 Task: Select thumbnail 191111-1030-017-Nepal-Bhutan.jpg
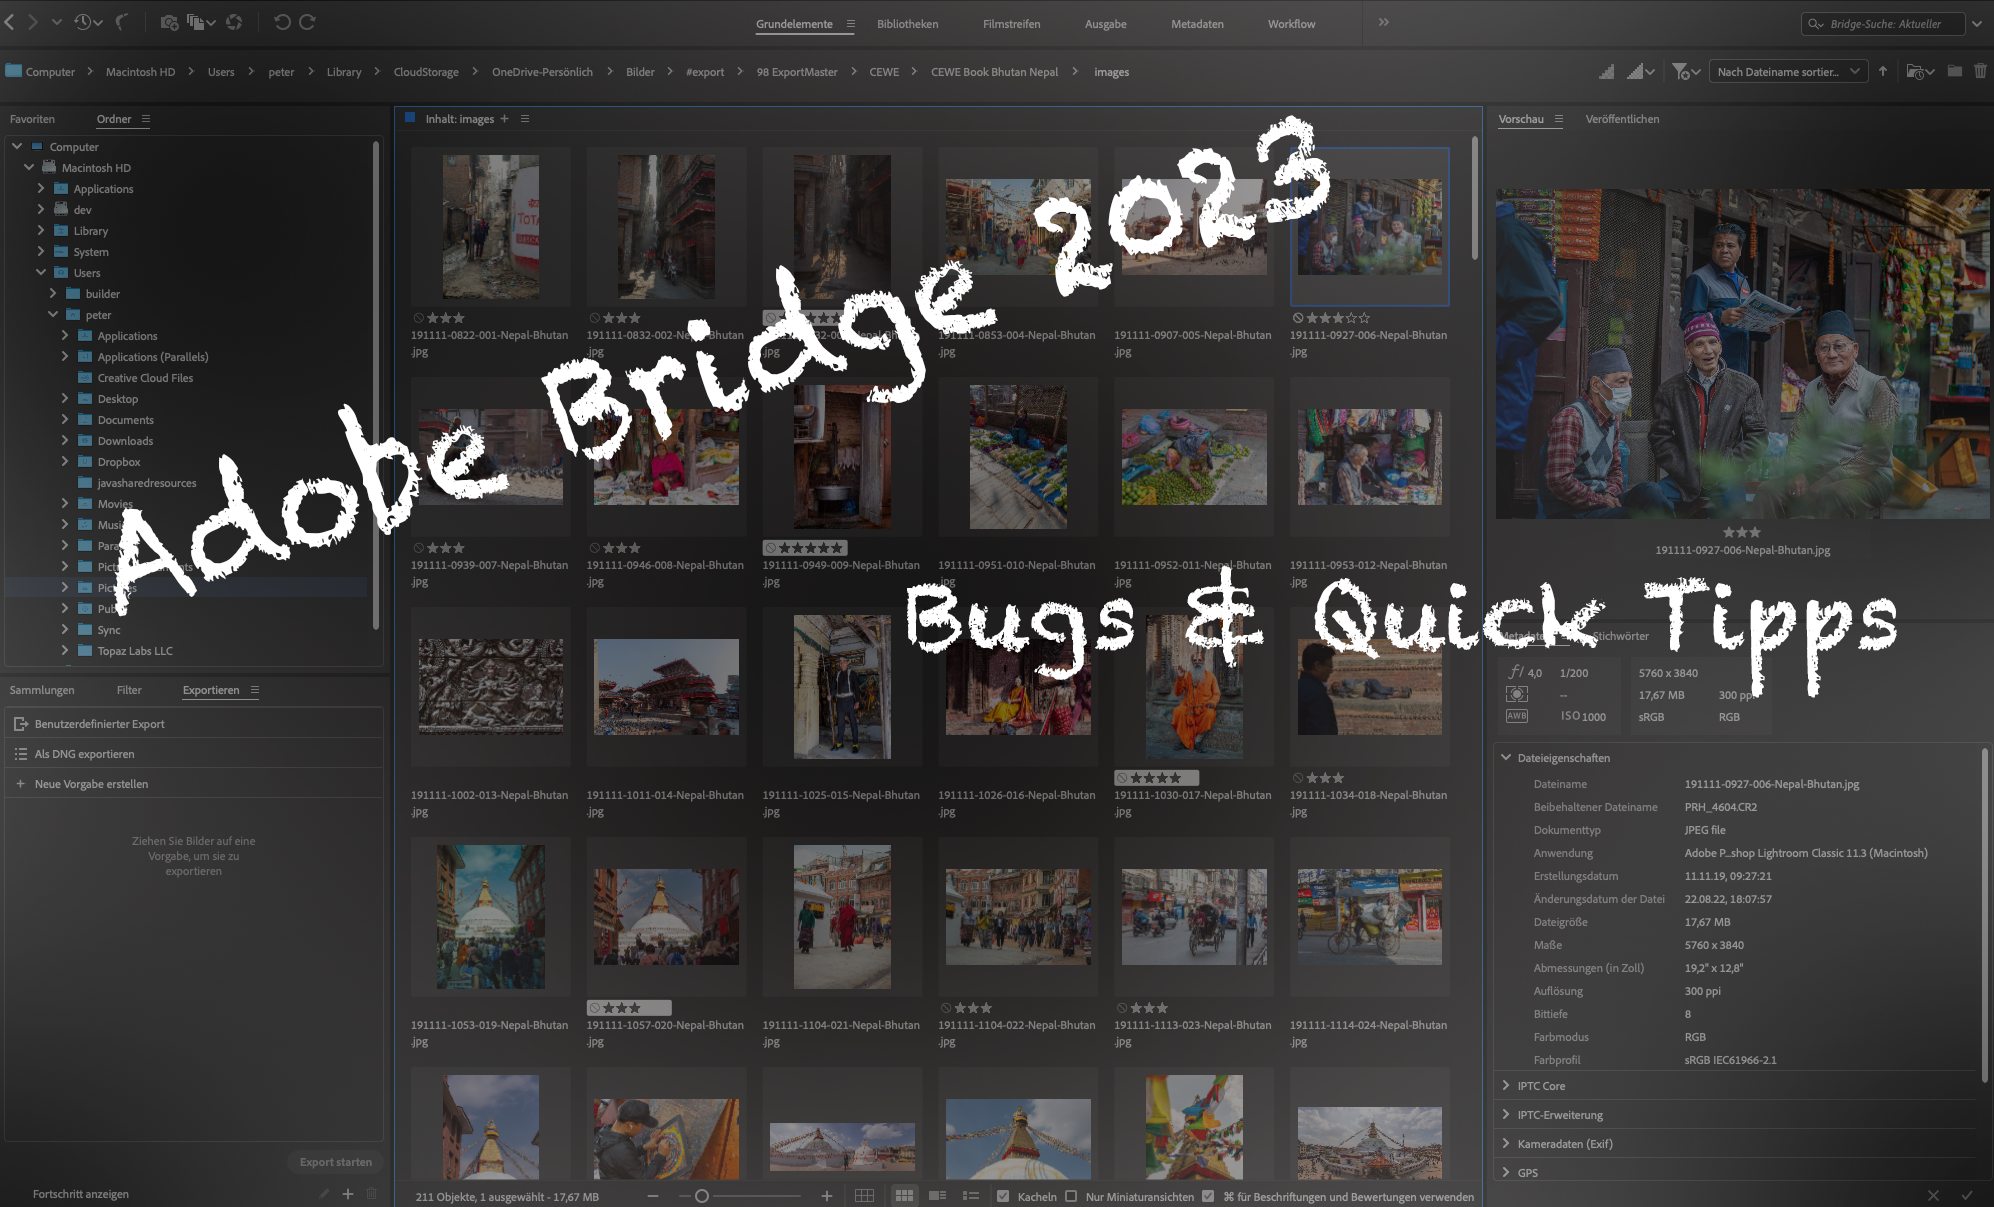[1194, 687]
